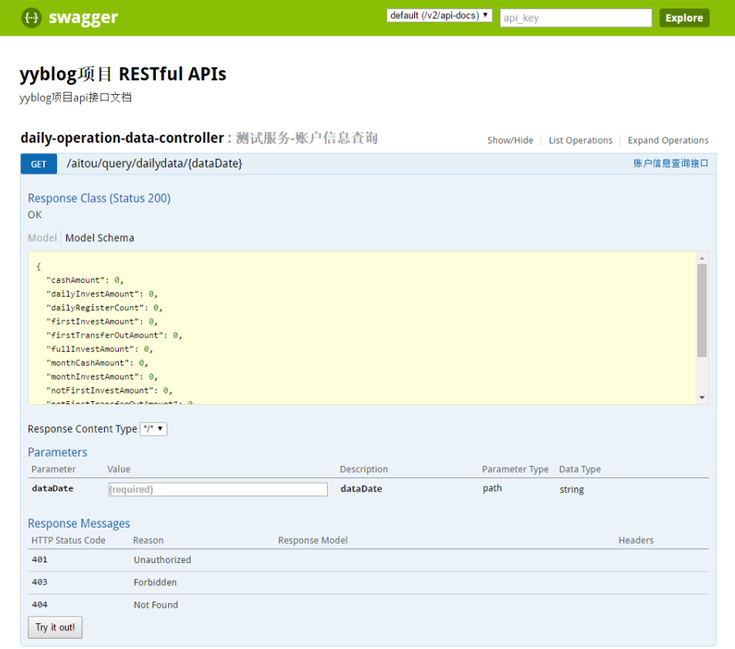Screen dimensions: 735x649
Task: Focus the dataDate required value field
Action: coord(218,489)
